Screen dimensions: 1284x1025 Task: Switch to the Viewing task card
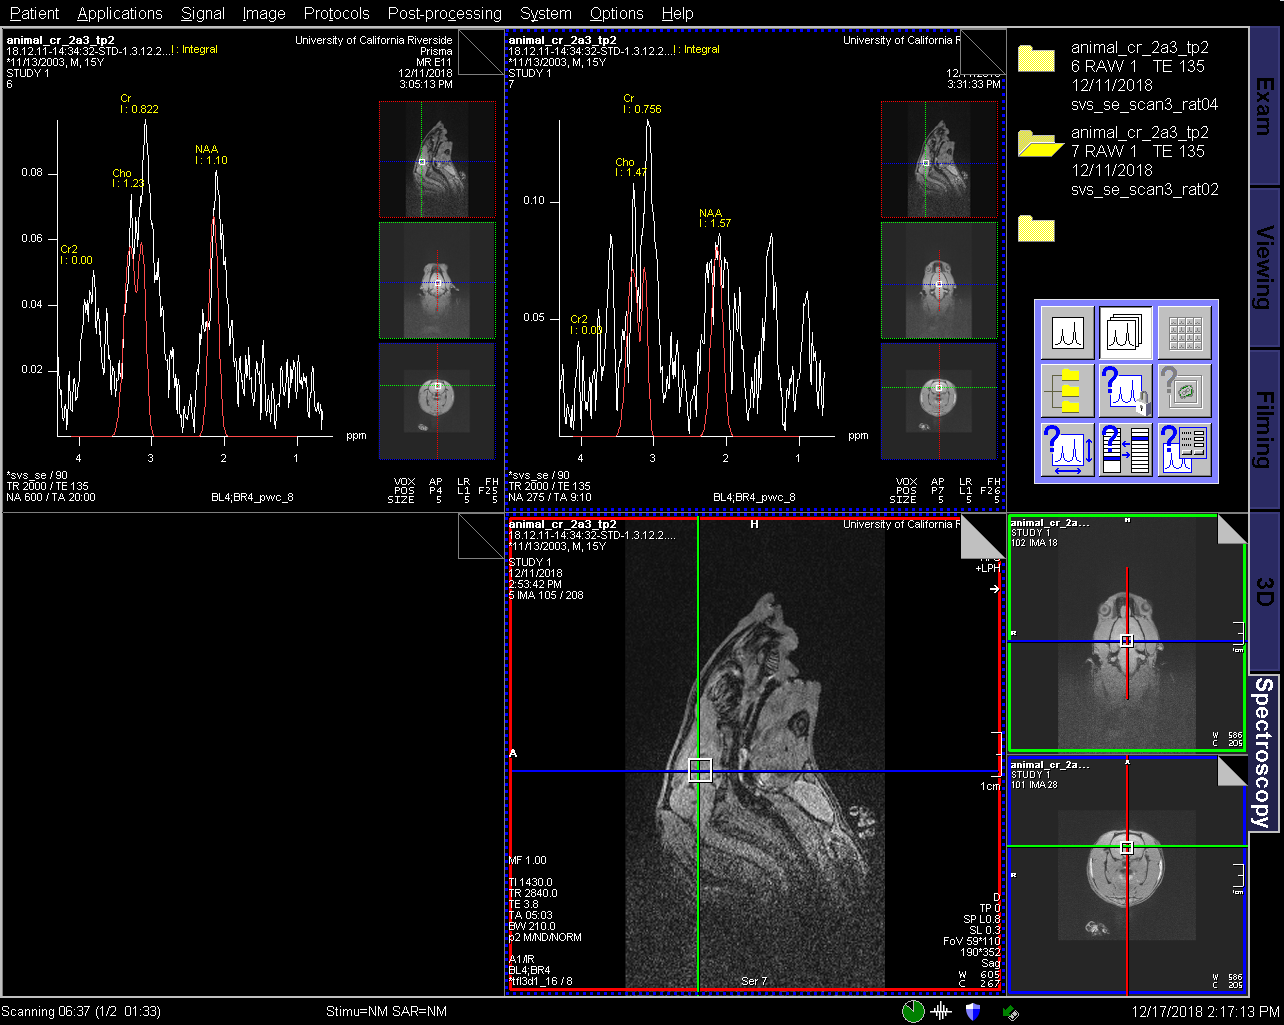[x=1265, y=268]
